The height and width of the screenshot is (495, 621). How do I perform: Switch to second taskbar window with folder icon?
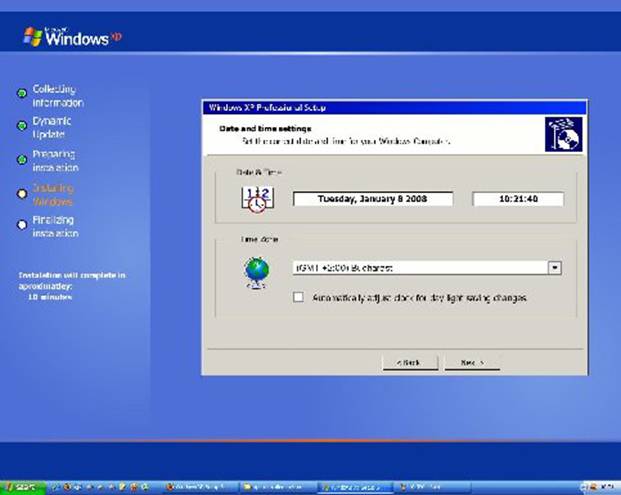click(x=278, y=487)
